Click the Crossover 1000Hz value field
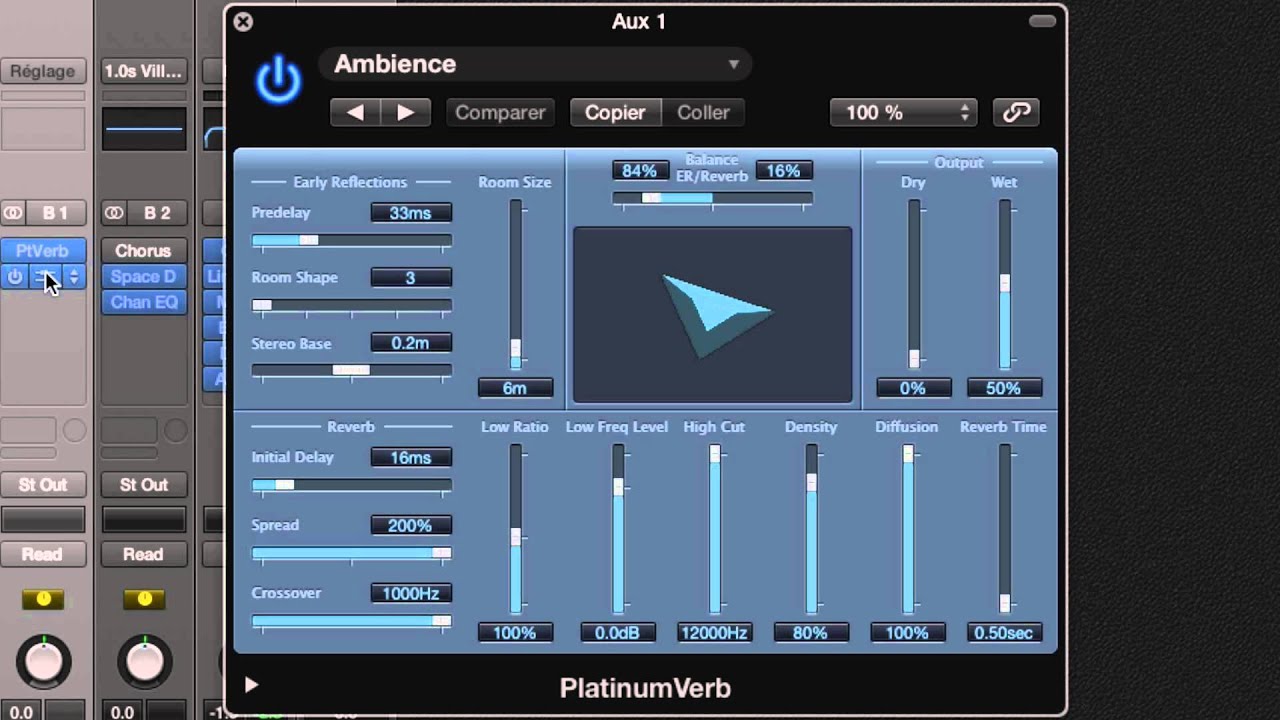This screenshot has width=1280, height=720. pos(411,594)
